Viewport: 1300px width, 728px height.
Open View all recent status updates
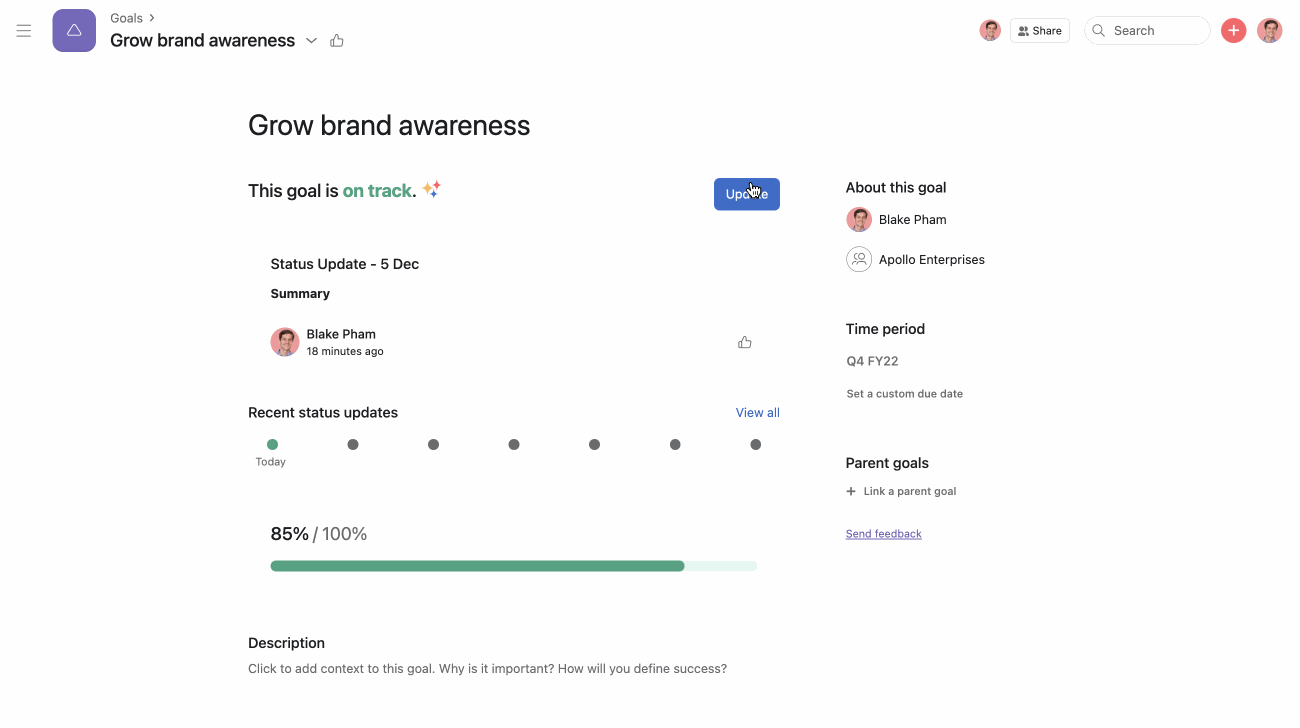[x=757, y=412]
